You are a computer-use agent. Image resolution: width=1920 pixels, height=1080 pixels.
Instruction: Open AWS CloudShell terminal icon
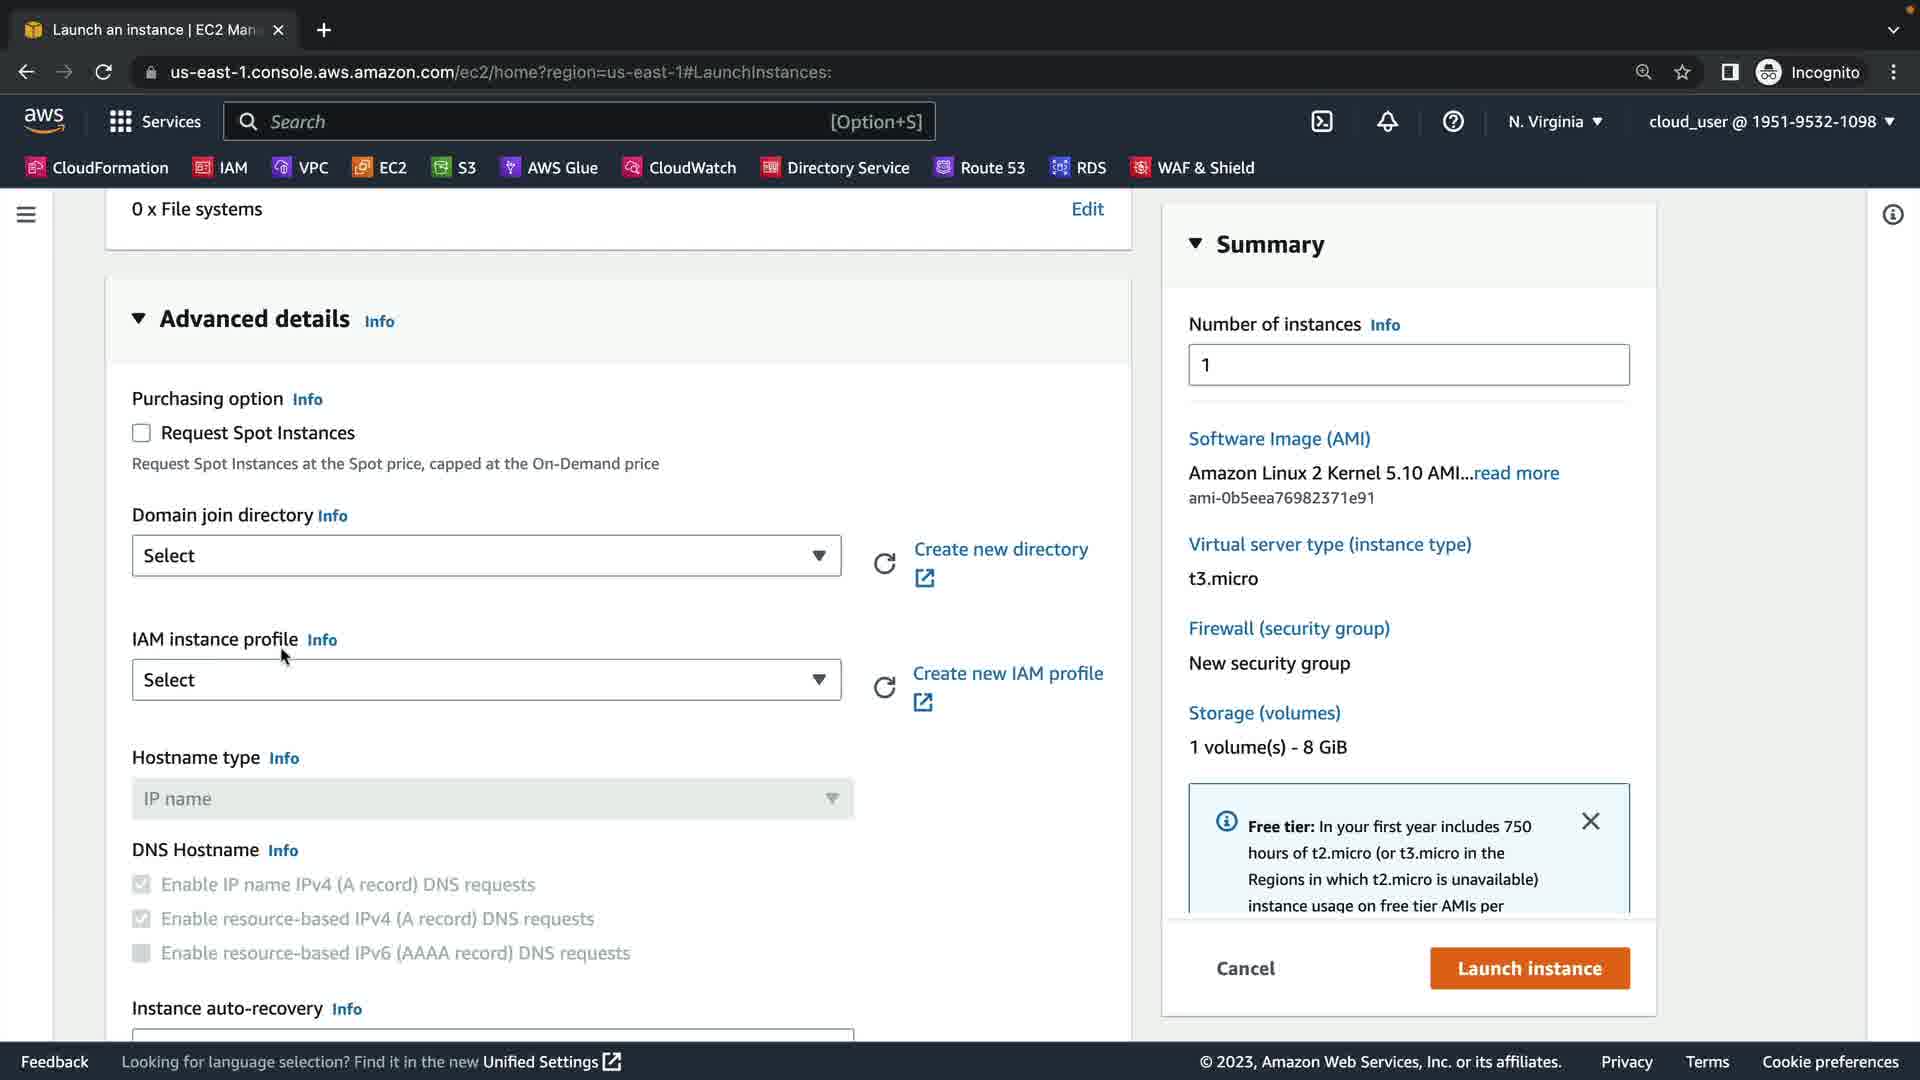click(x=1322, y=122)
